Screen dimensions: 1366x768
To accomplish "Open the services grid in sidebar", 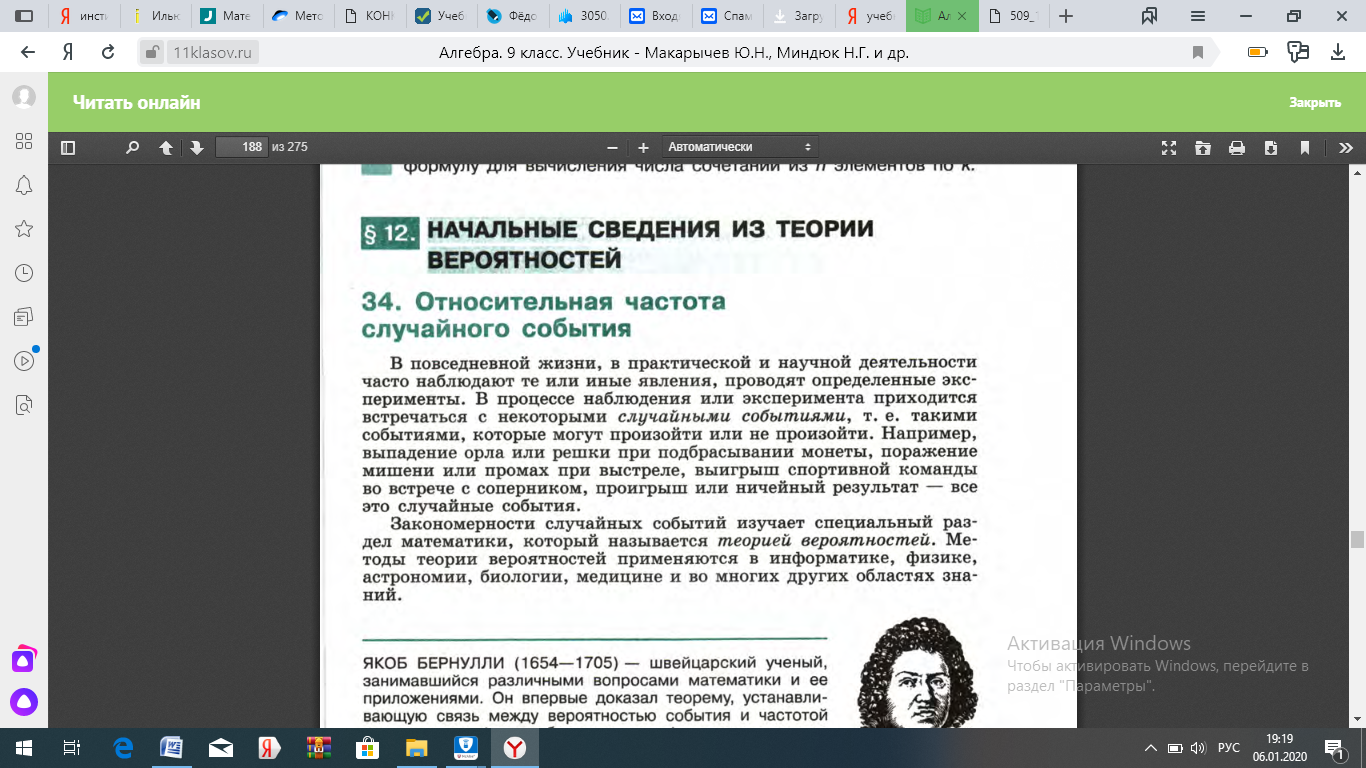I will (24, 141).
